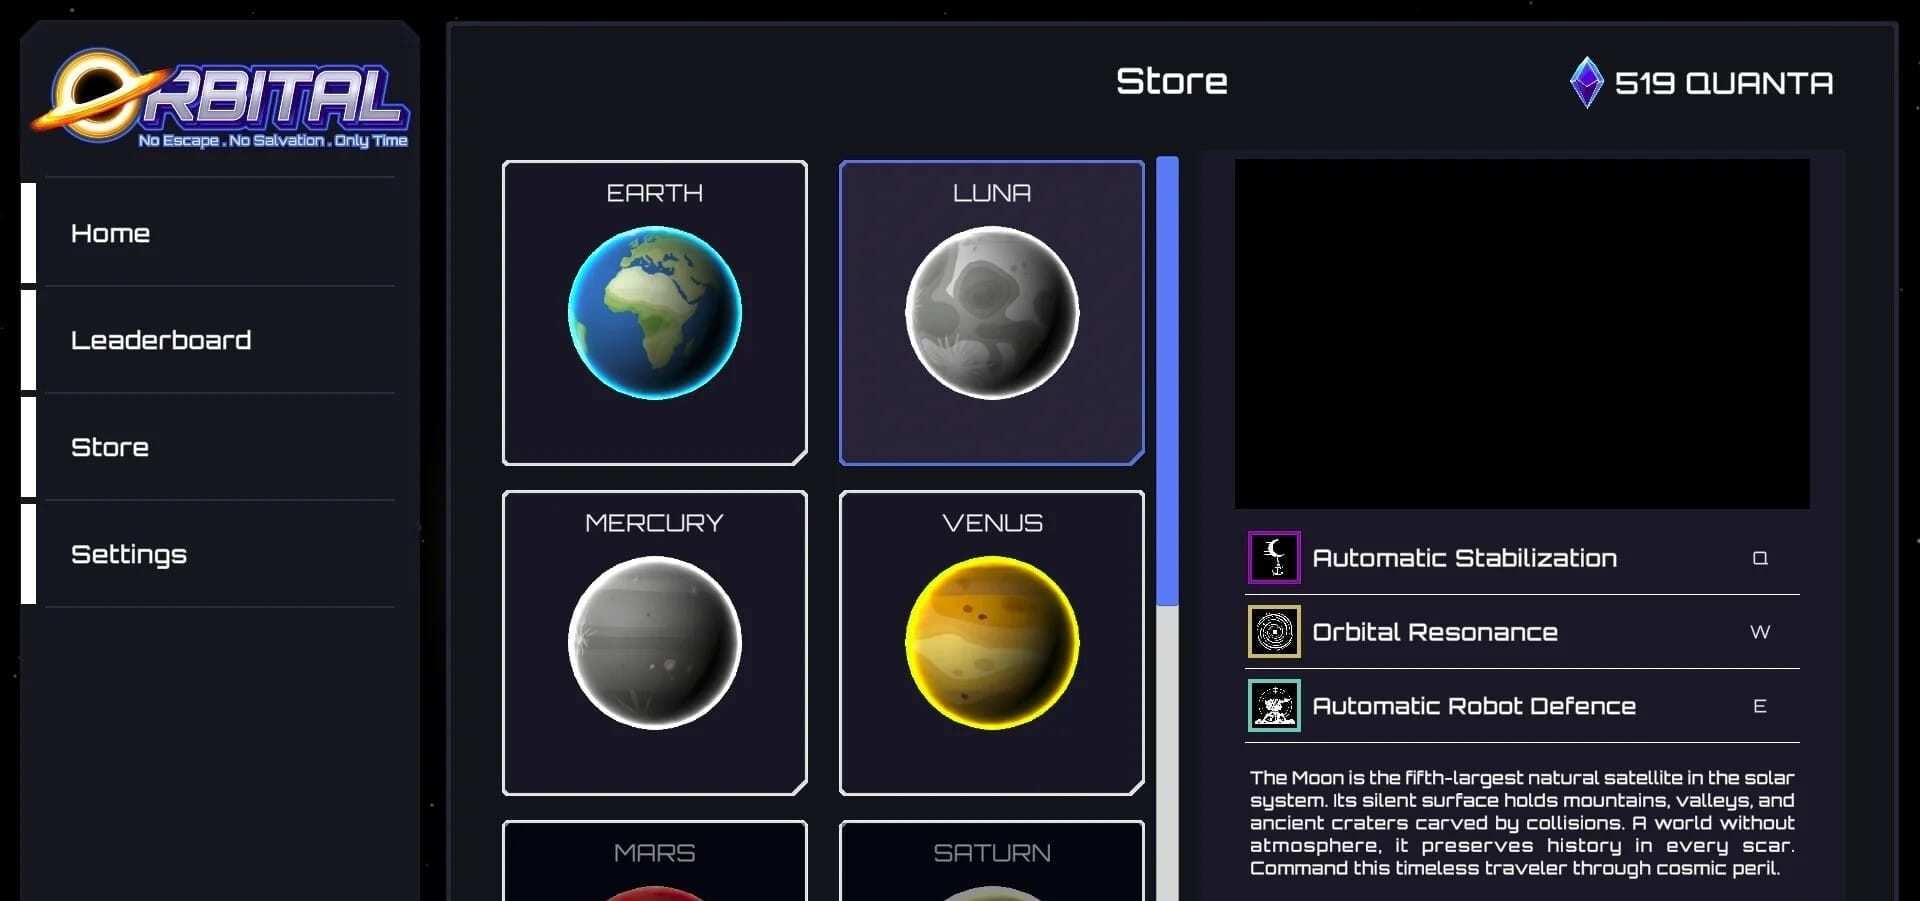This screenshot has height=901, width=1920.
Task: Click the Orbital game logo
Action: coord(221,100)
